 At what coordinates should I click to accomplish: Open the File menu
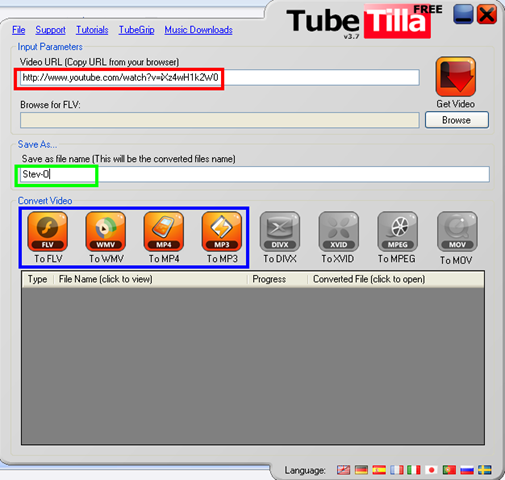pyautogui.click(x=19, y=30)
